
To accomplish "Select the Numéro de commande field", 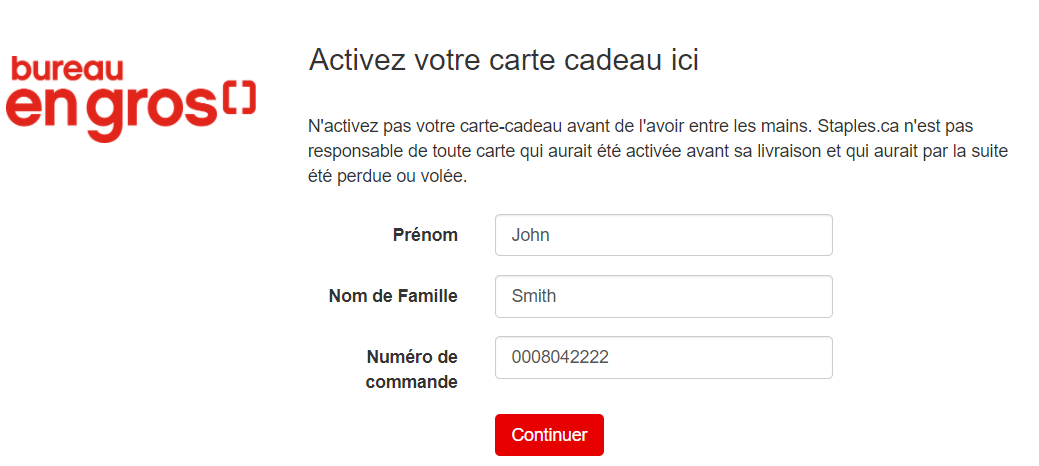I will click(x=663, y=357).
